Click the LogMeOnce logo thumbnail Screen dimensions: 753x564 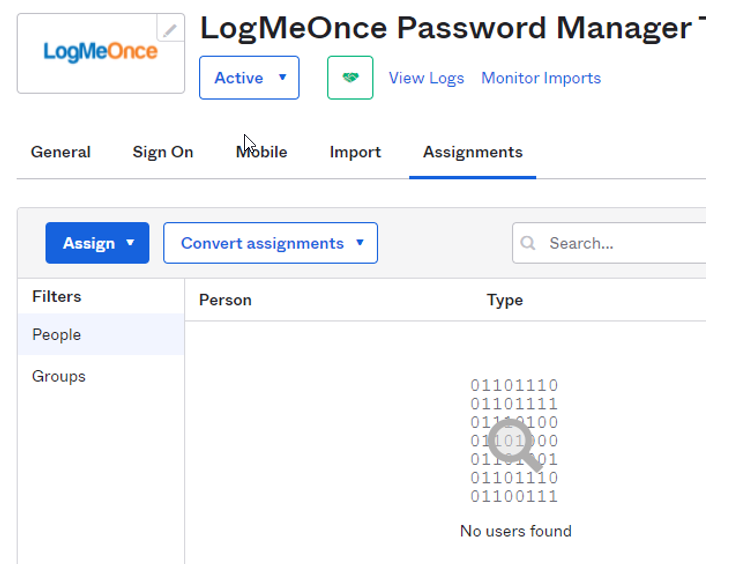tap(101, 53)
